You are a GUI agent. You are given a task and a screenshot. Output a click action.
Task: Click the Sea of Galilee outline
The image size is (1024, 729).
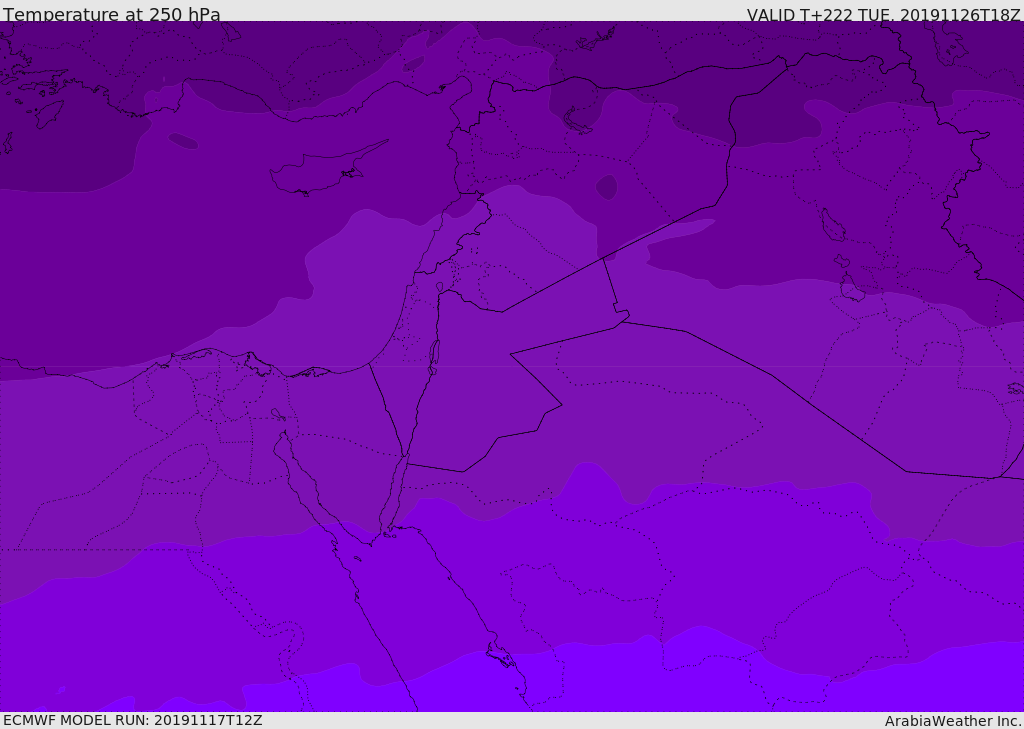[440, 287]
